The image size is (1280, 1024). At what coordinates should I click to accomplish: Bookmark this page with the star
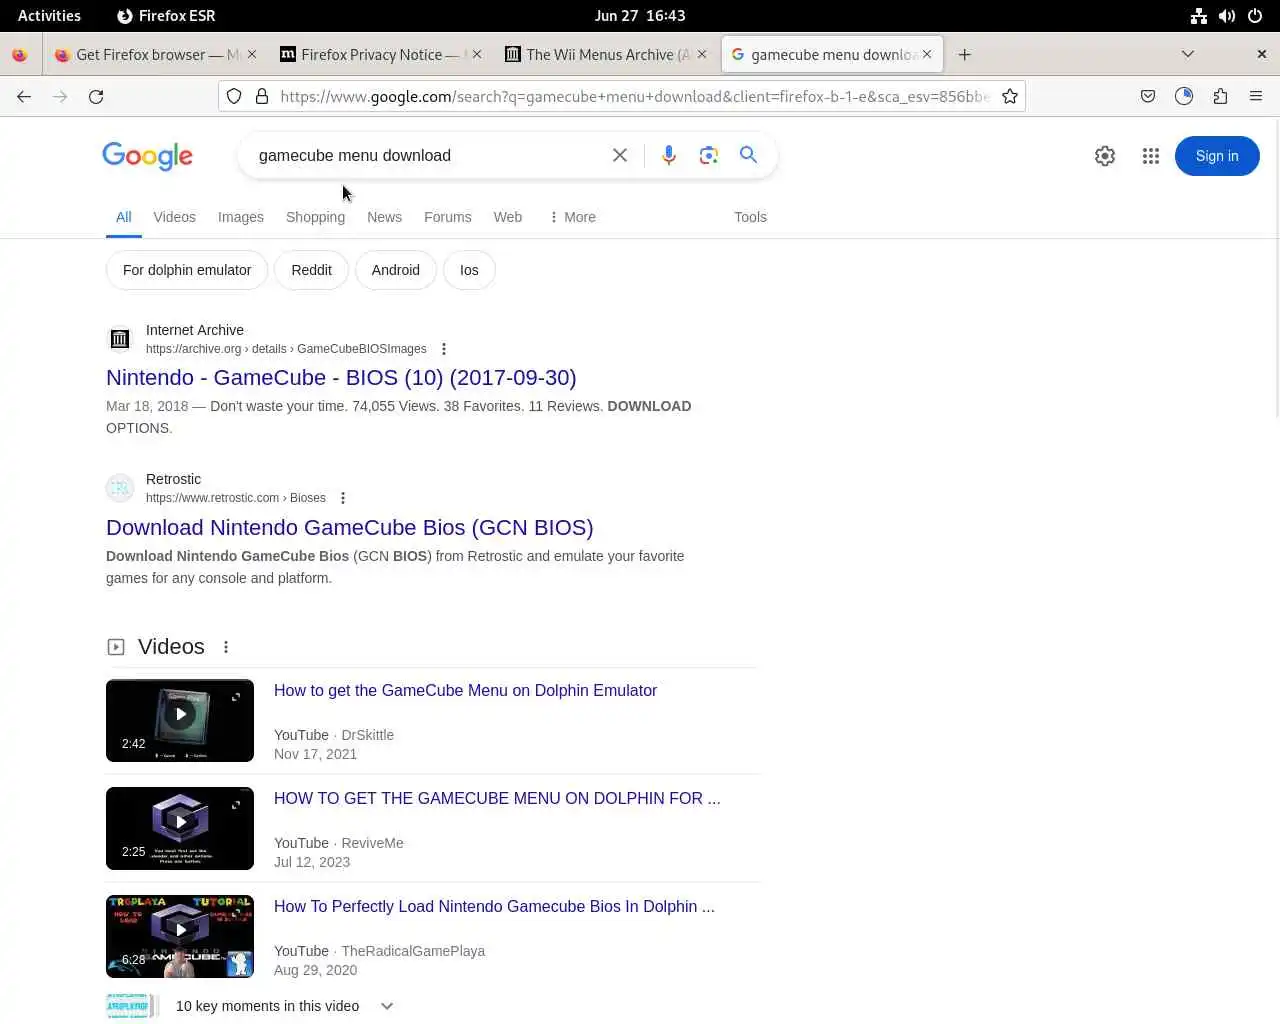1010,96
